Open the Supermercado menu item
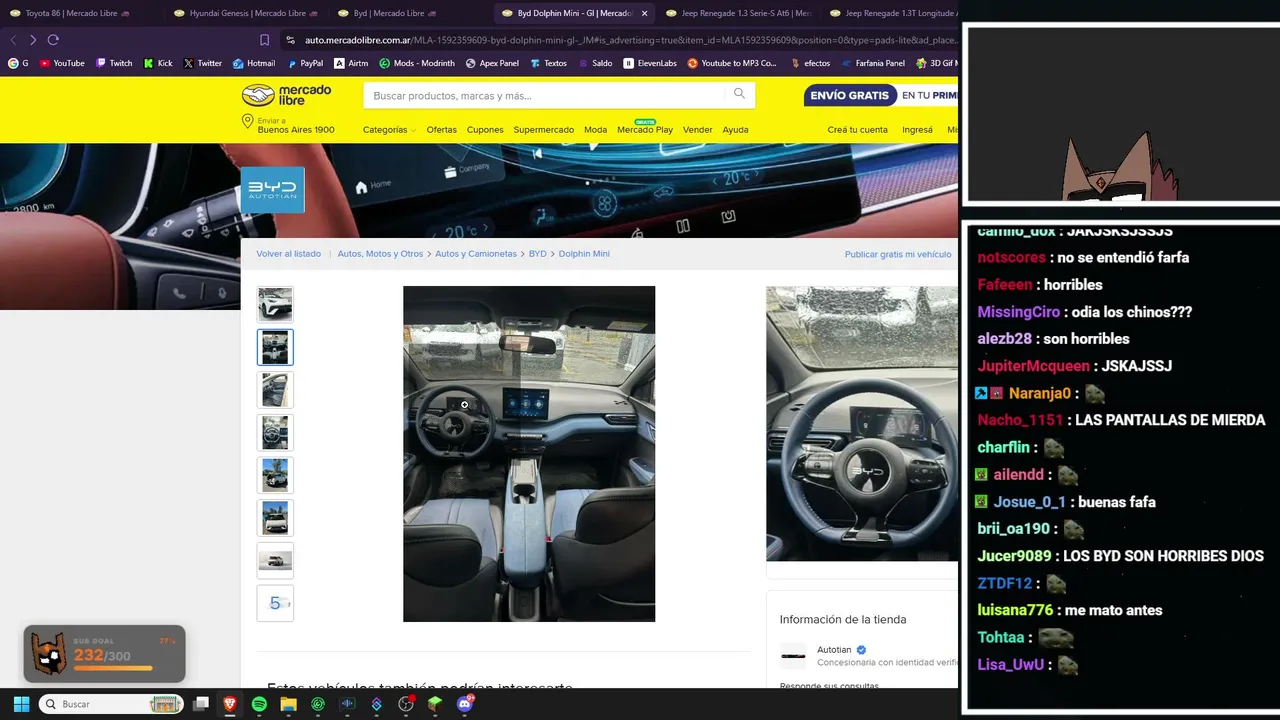 pyautogui.click(x=544, y=130)
